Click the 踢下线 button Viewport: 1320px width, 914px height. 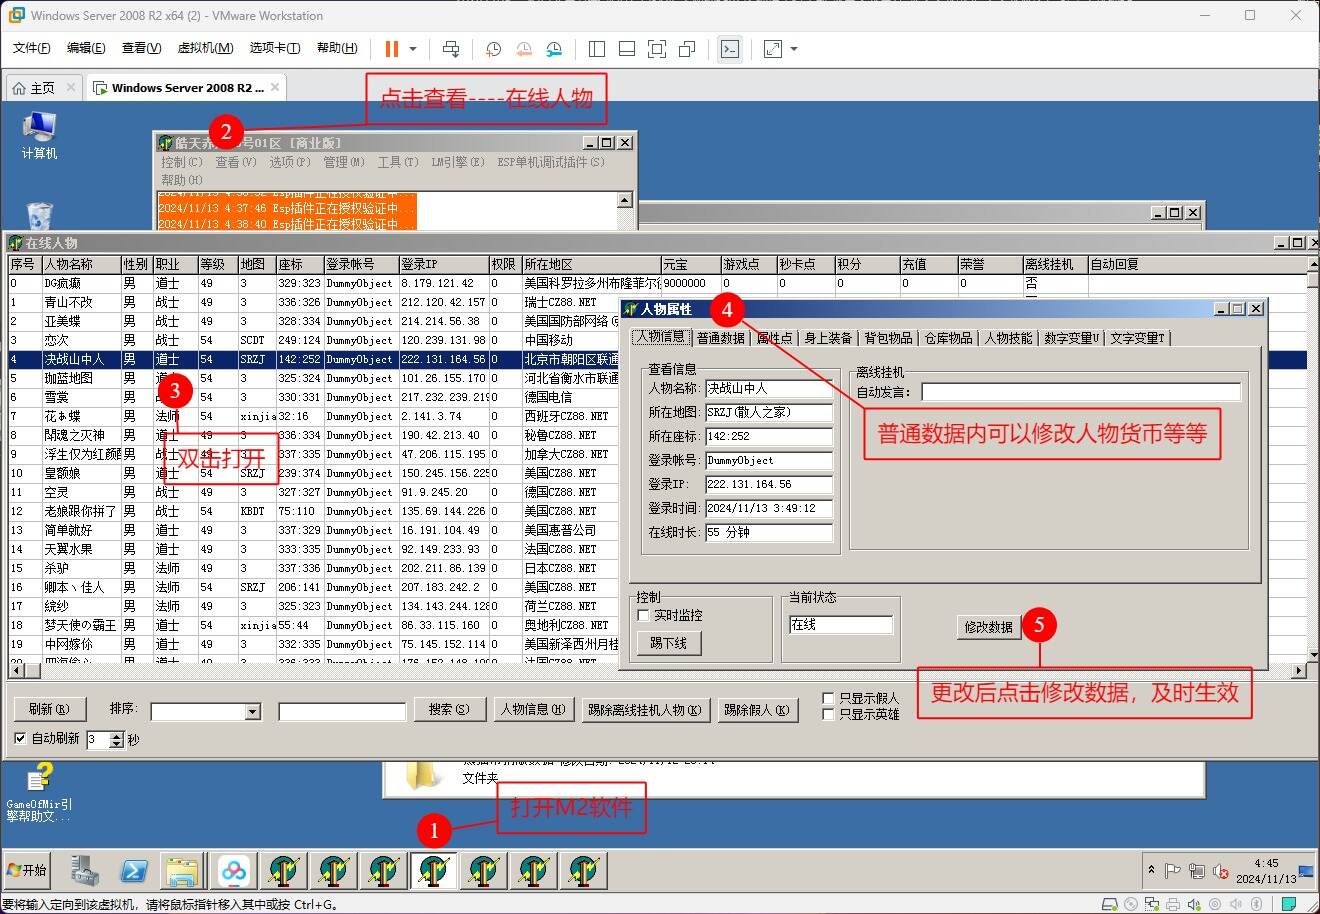tap(668, 643)
